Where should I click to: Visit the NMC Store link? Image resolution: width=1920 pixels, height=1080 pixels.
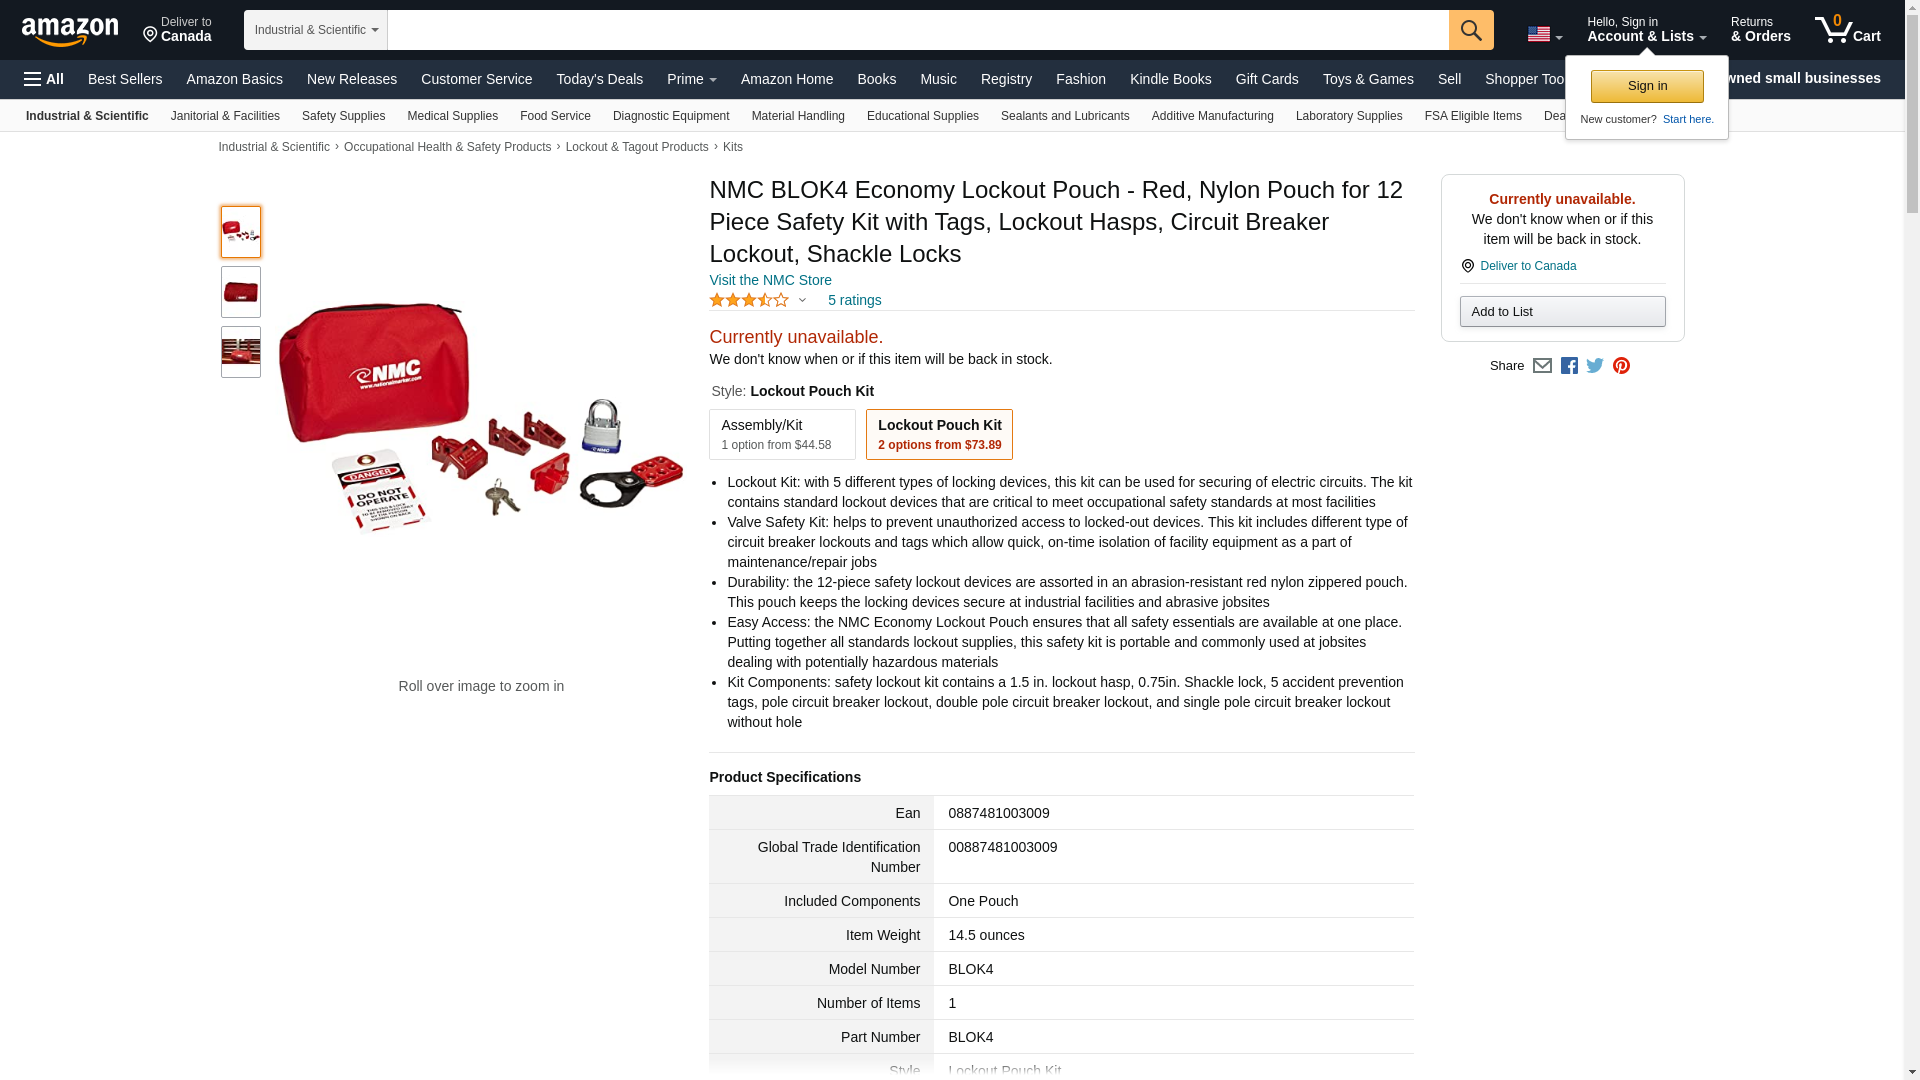[x=770, y=280]
